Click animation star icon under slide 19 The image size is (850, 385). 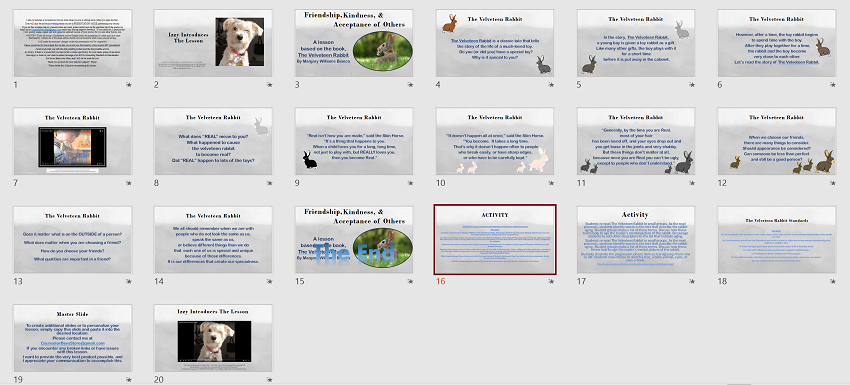pos(129,379)
